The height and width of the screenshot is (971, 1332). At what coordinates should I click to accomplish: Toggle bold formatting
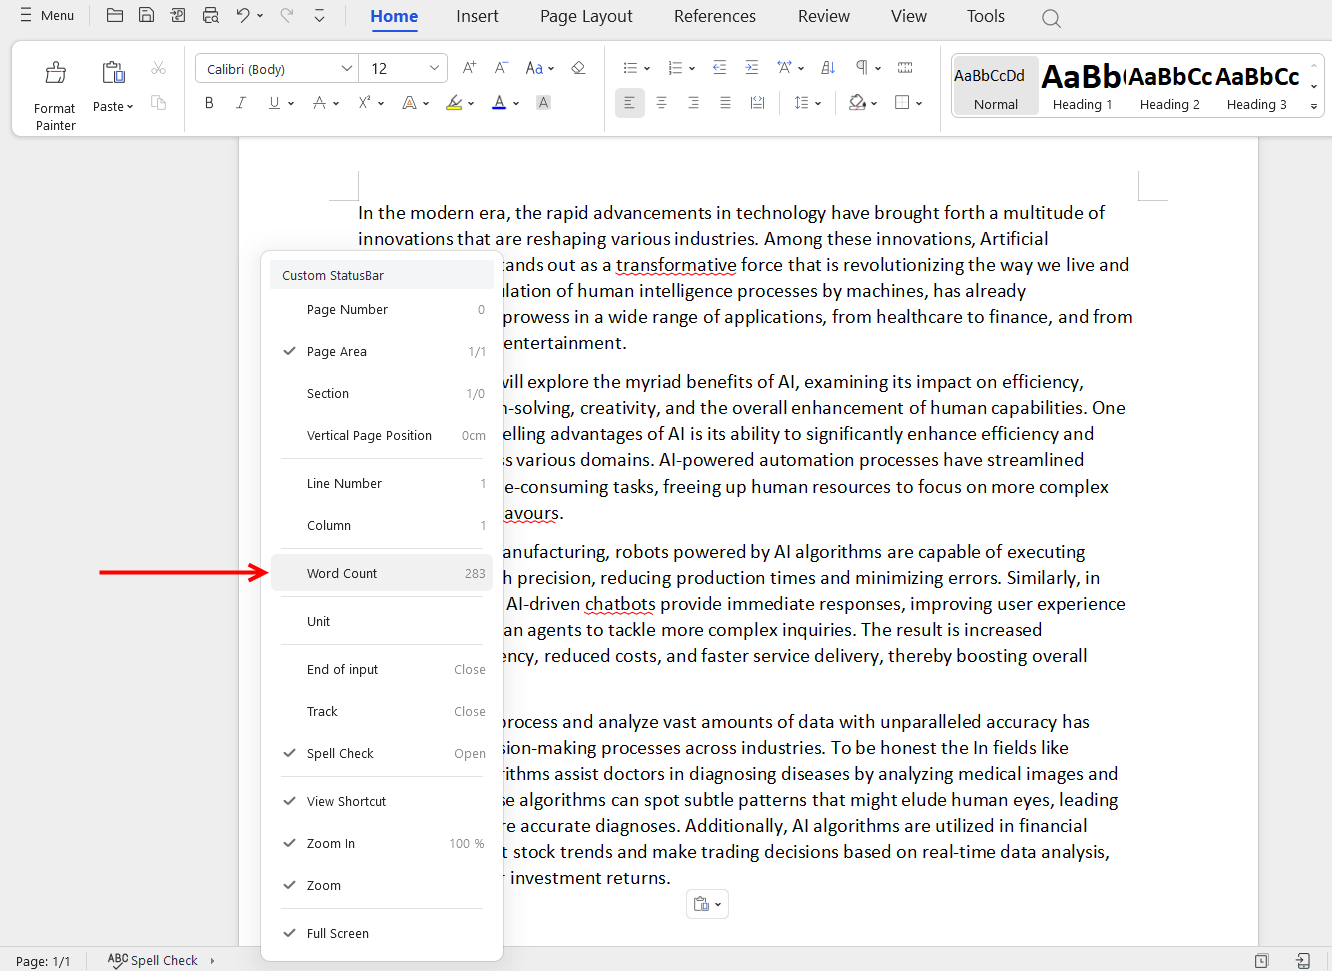pyautogui.click(x=209, y=103)
